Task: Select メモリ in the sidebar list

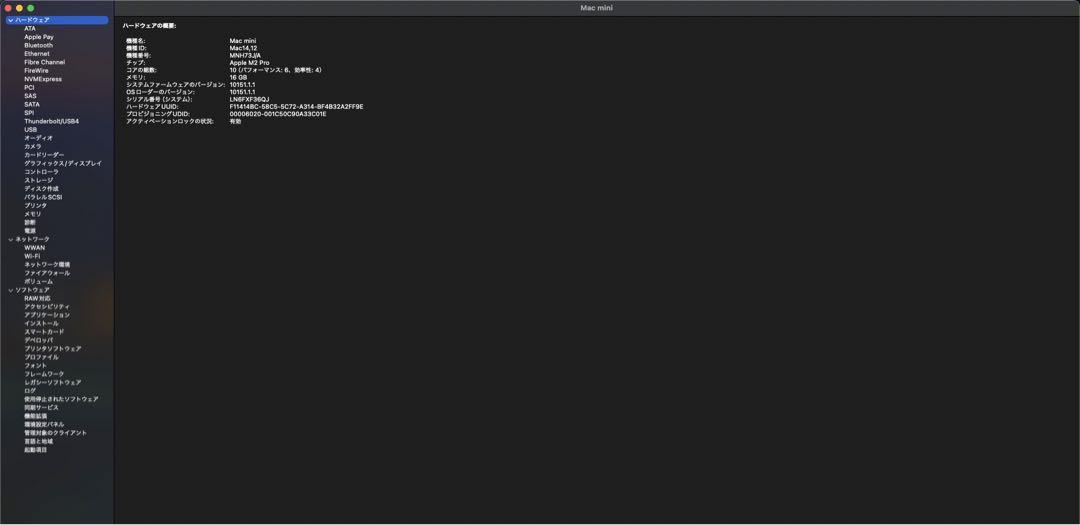Action: click(x=33, y=214)
